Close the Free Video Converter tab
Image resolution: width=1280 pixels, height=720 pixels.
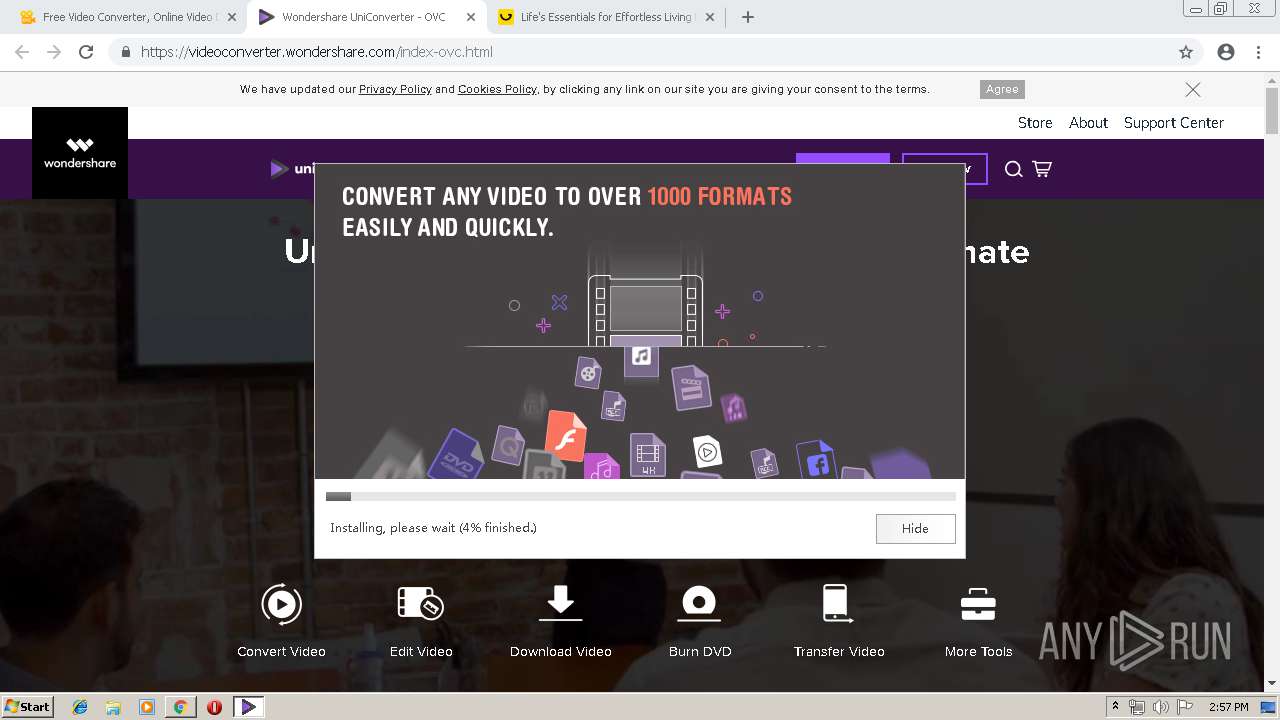232,17
